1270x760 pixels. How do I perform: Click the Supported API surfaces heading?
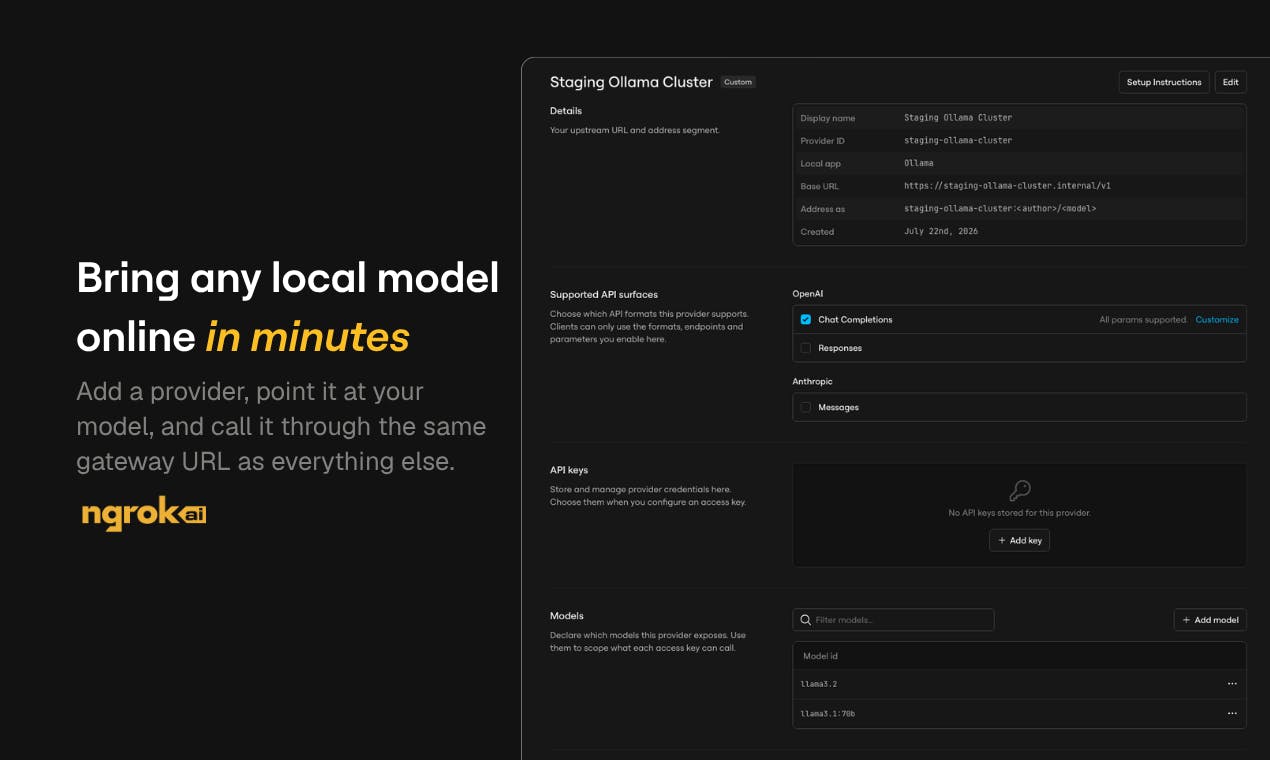[x=604, y=295]
